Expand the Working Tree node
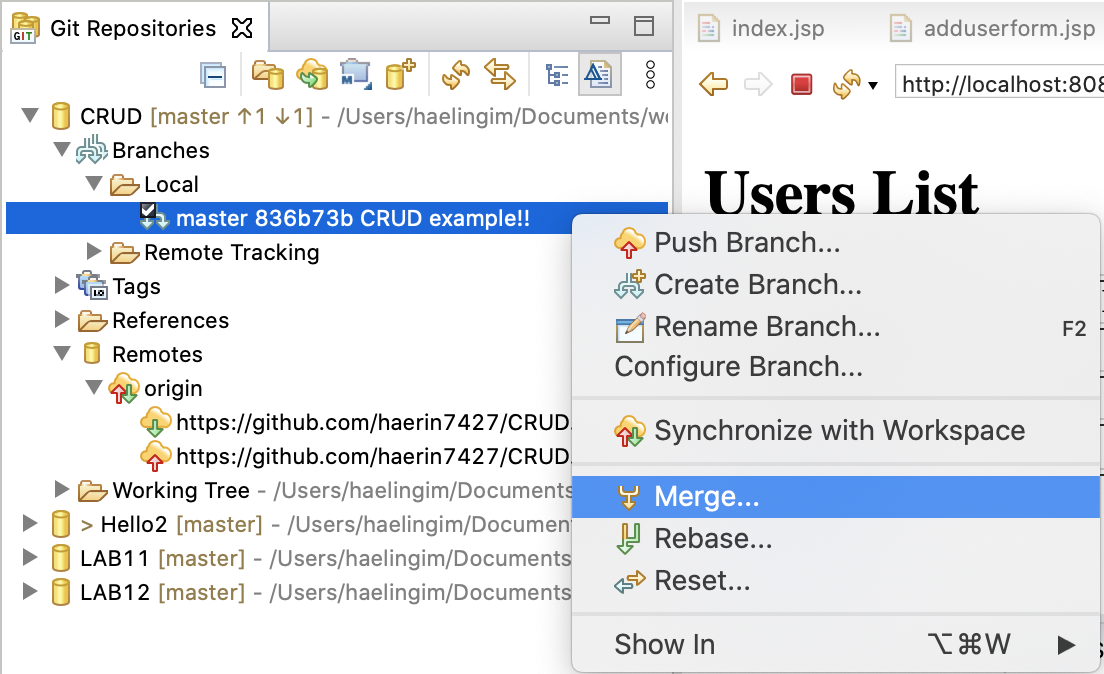The height and width of the screenshot is (674, 1104). 62,489
